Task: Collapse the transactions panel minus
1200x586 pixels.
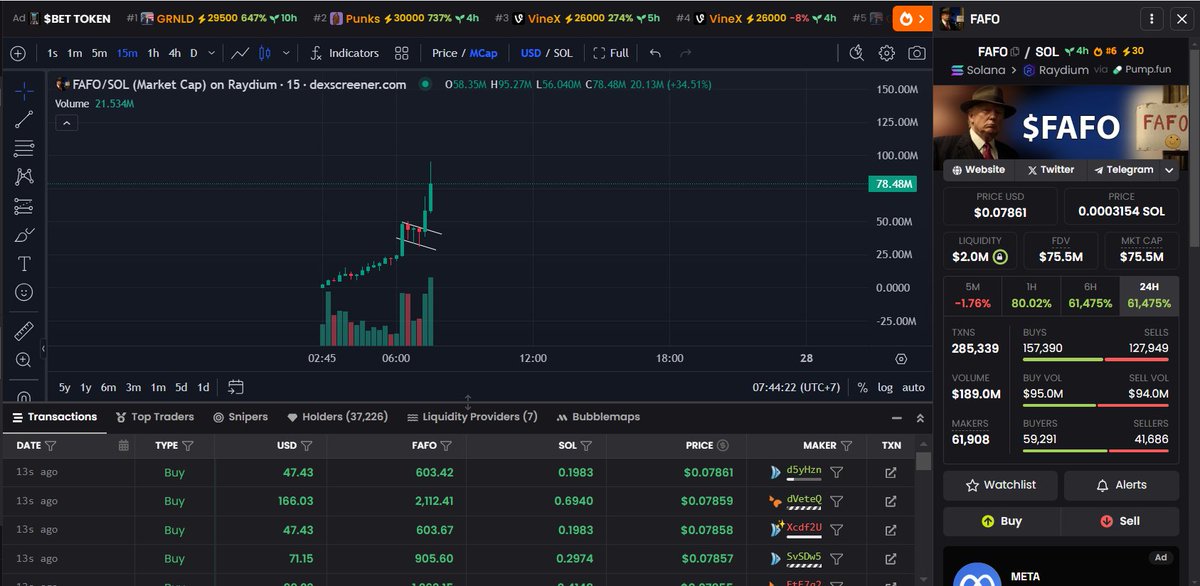Action: (x=895, y=417)
